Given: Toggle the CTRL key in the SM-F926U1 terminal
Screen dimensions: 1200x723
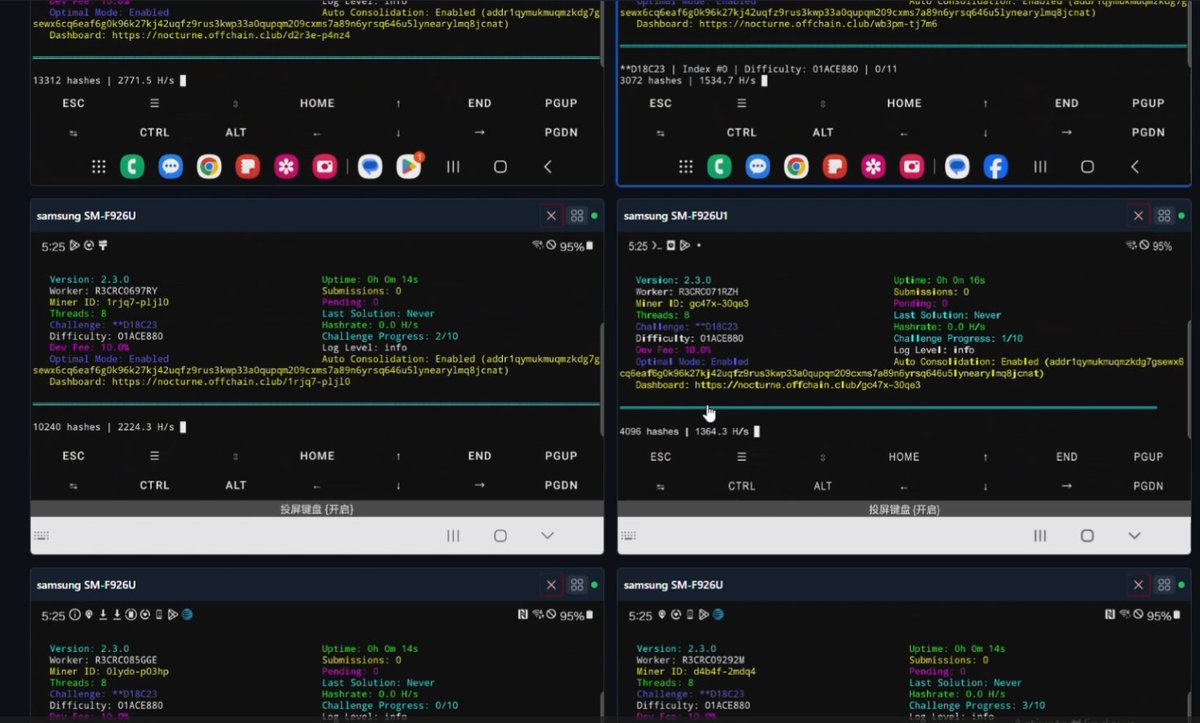Looking at the screenshot, I should (x=741, y=486).
